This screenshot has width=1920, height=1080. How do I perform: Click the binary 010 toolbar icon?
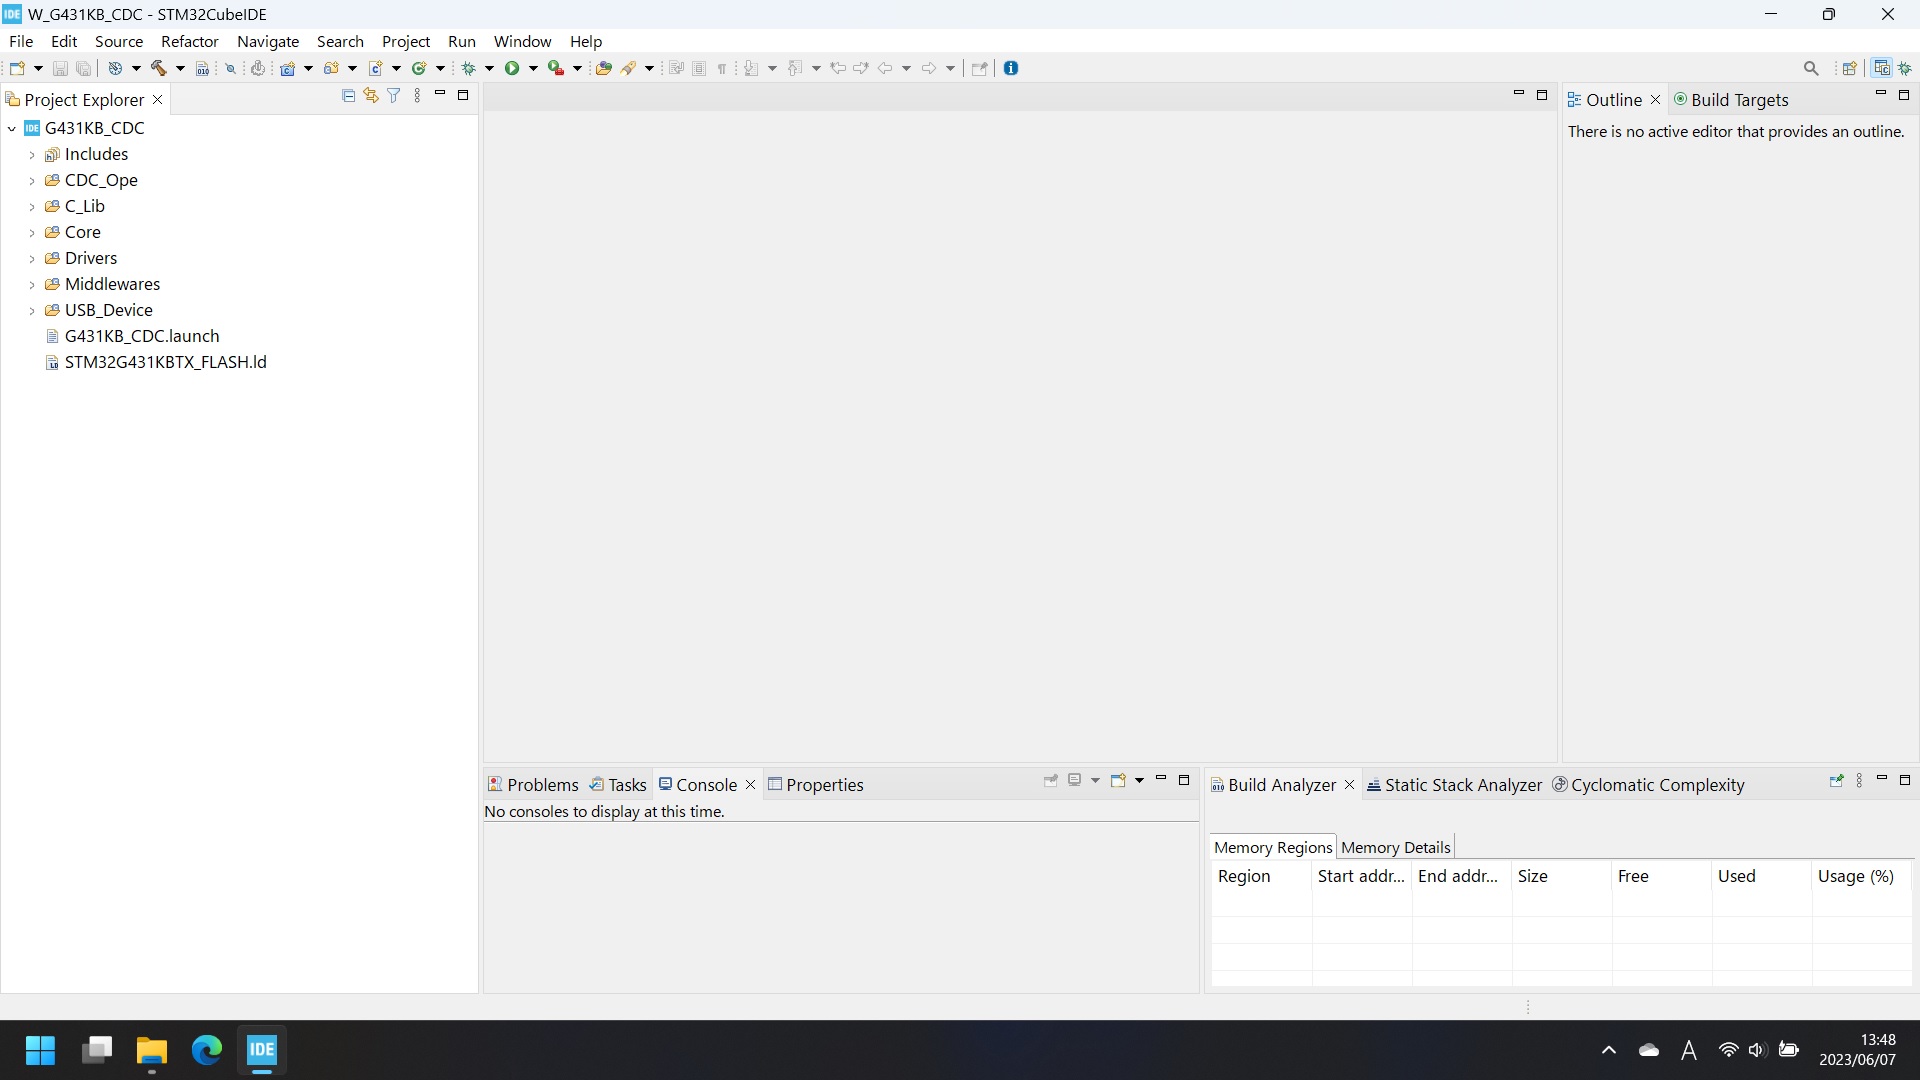click(x=203, y=68)
